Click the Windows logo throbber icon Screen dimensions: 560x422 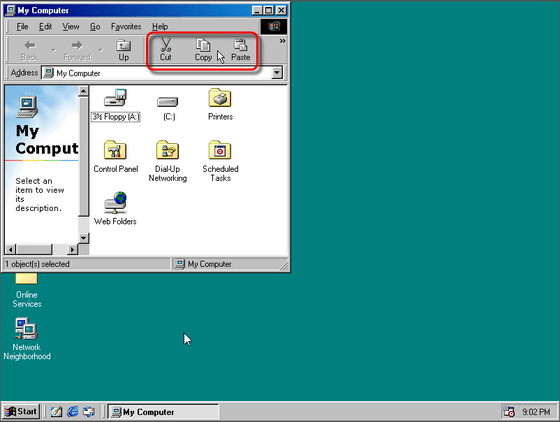(274, 27)
